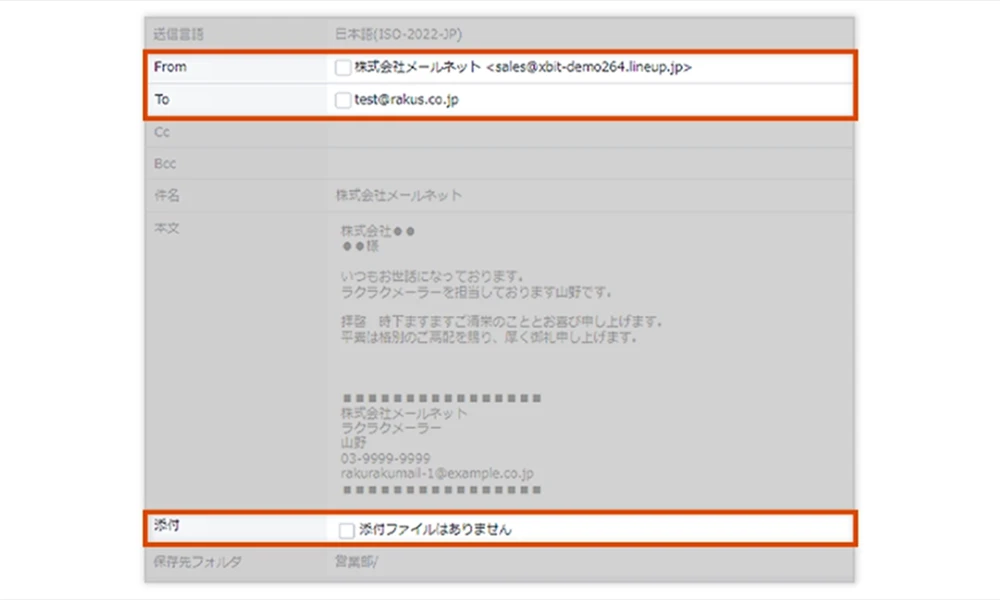Click the signature line ラクラクメーラー
Image resolution: width=1000 pixels, height=600 pixels.
pos(391,428)
